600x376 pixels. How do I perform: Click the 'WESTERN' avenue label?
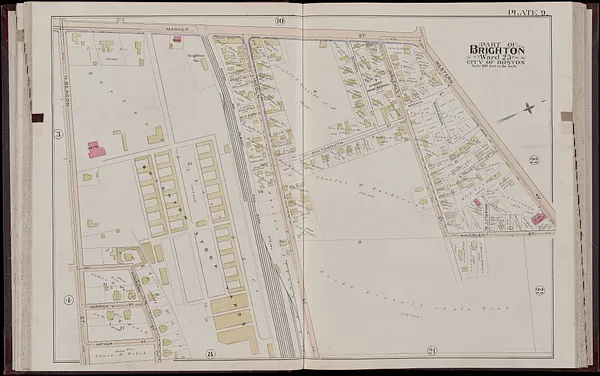tap(443, 72)
